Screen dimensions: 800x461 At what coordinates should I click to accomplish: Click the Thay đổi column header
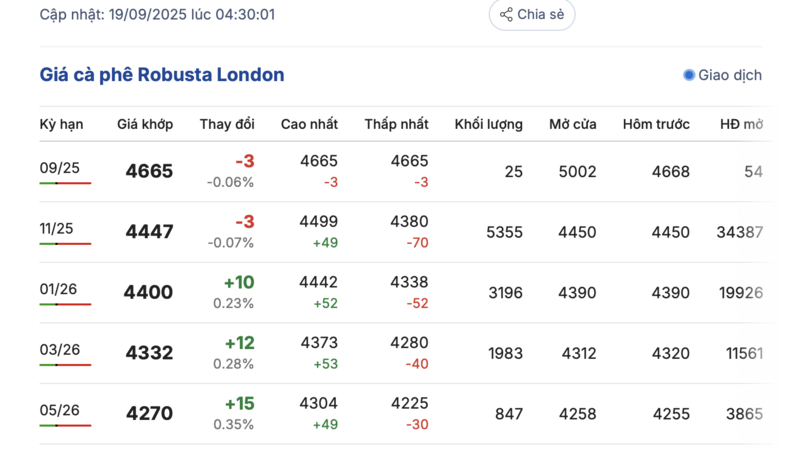pyautogui.click(x=227, y=124)
